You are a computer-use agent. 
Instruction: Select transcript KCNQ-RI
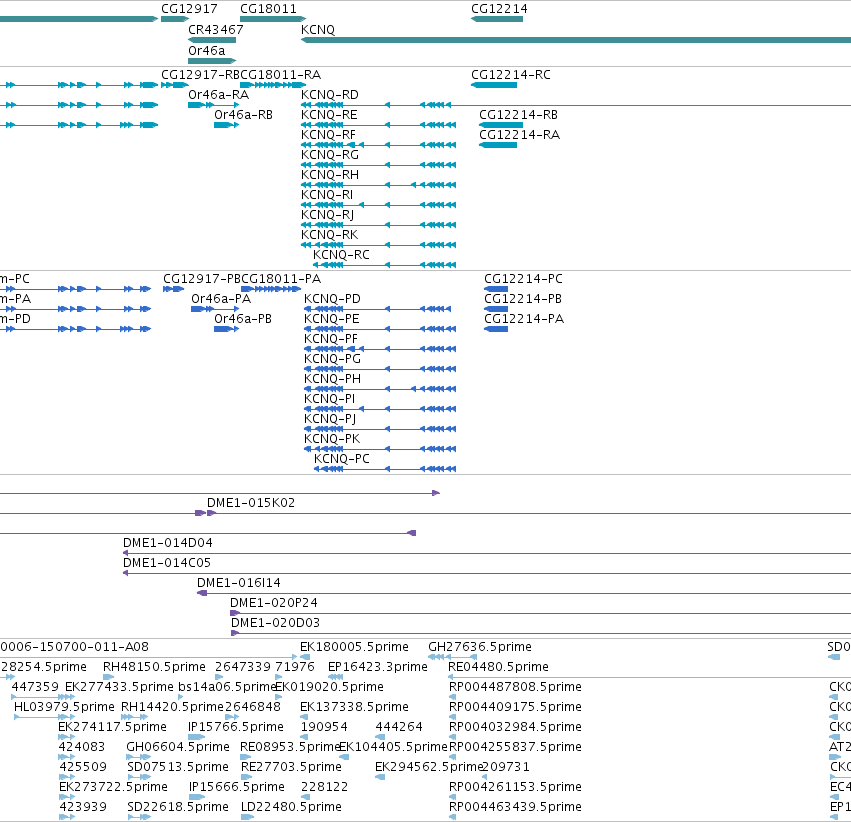tap(378, 205)
